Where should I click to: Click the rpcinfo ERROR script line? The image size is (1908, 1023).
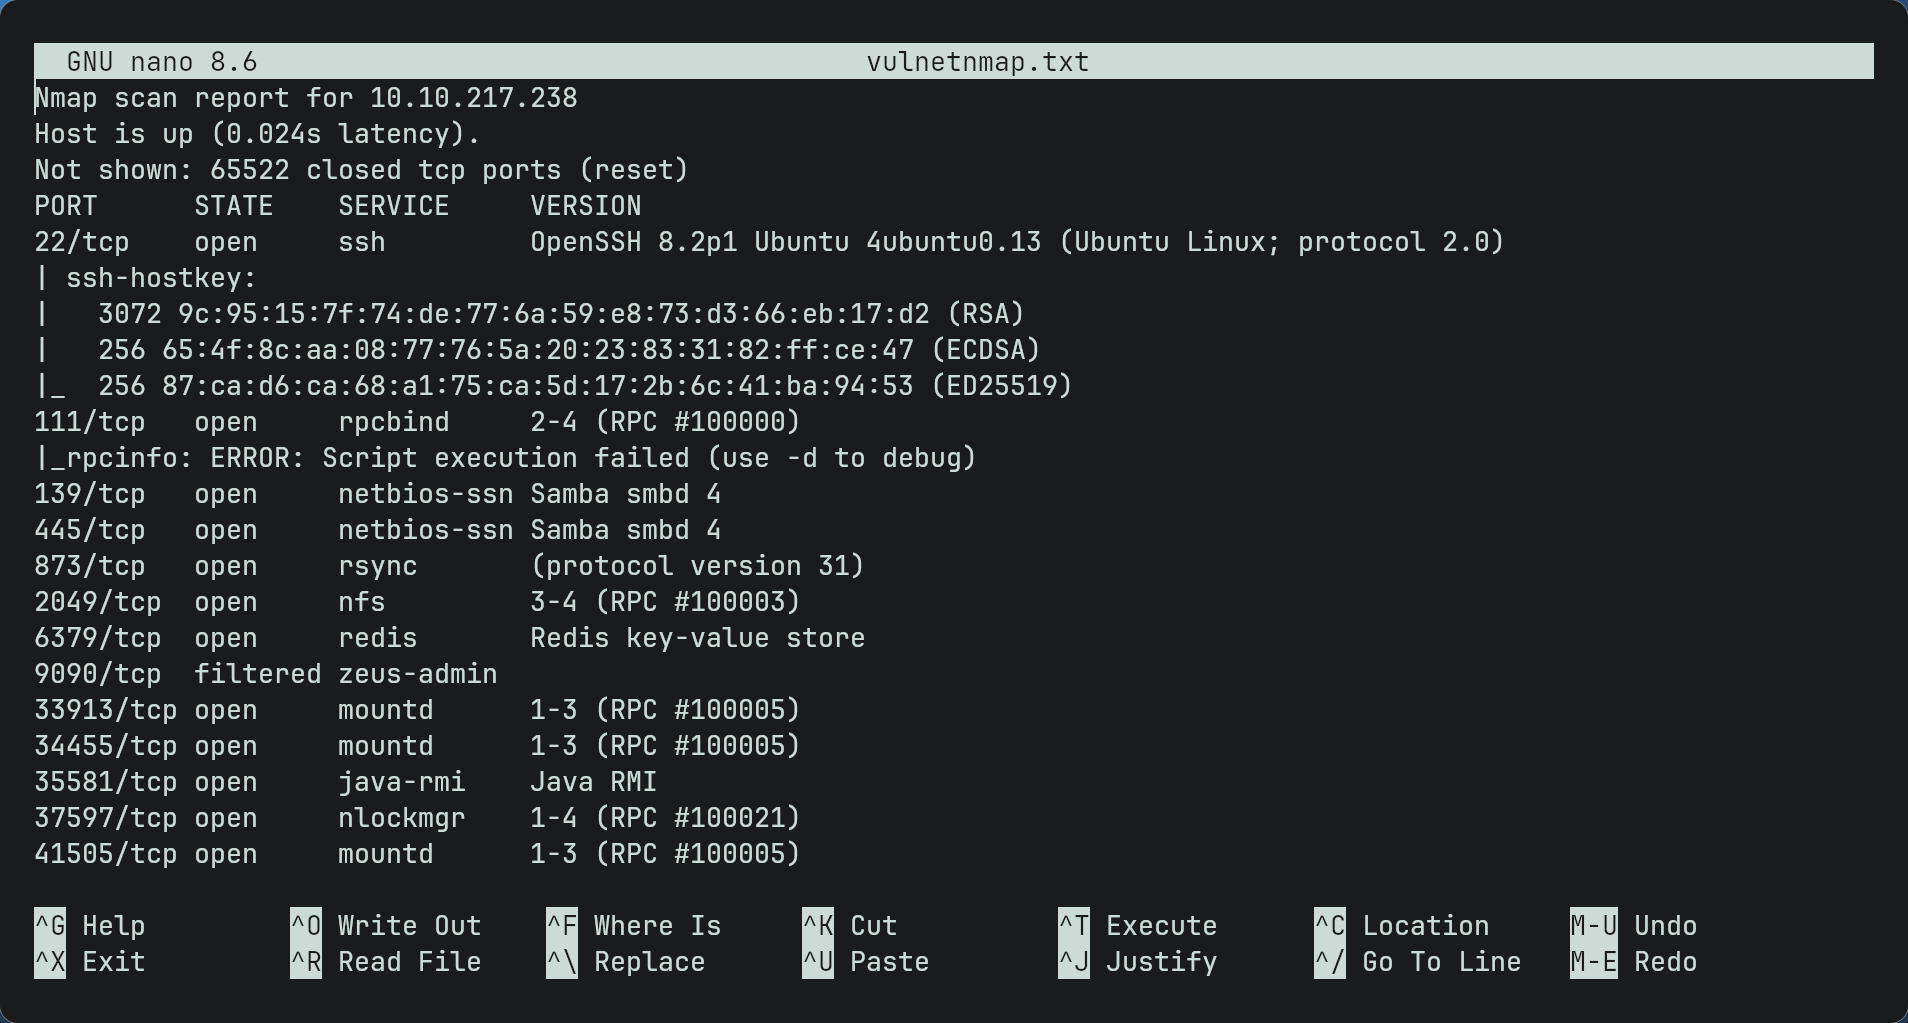(506, 458)
